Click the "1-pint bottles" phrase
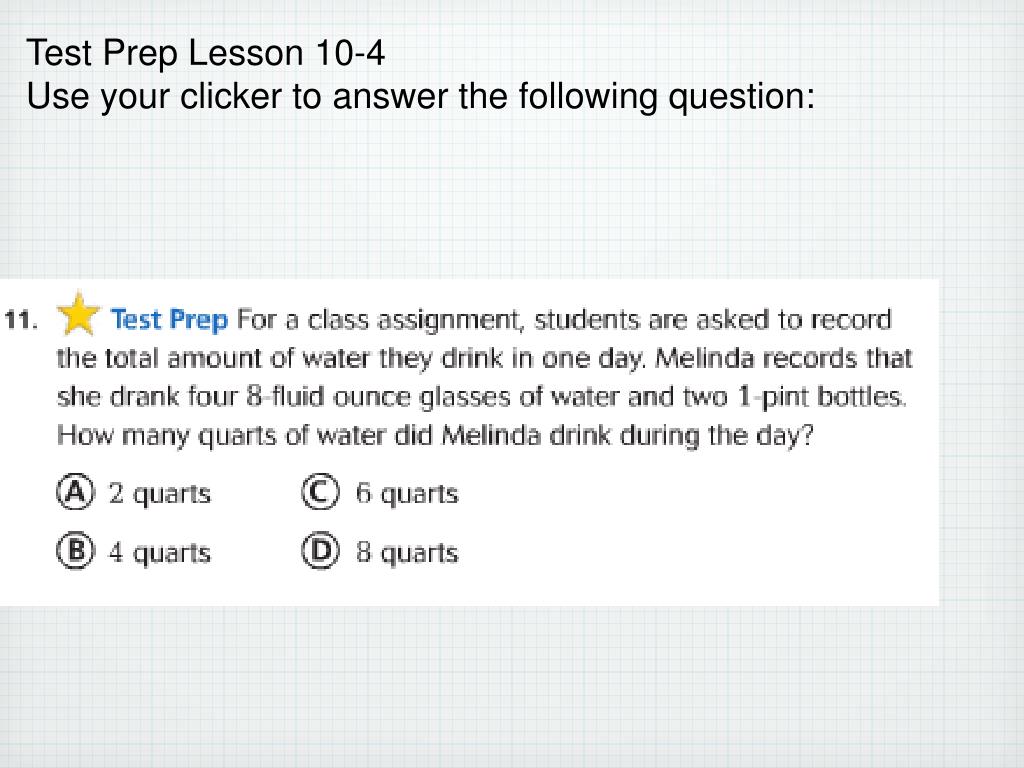 pos(822,396)
